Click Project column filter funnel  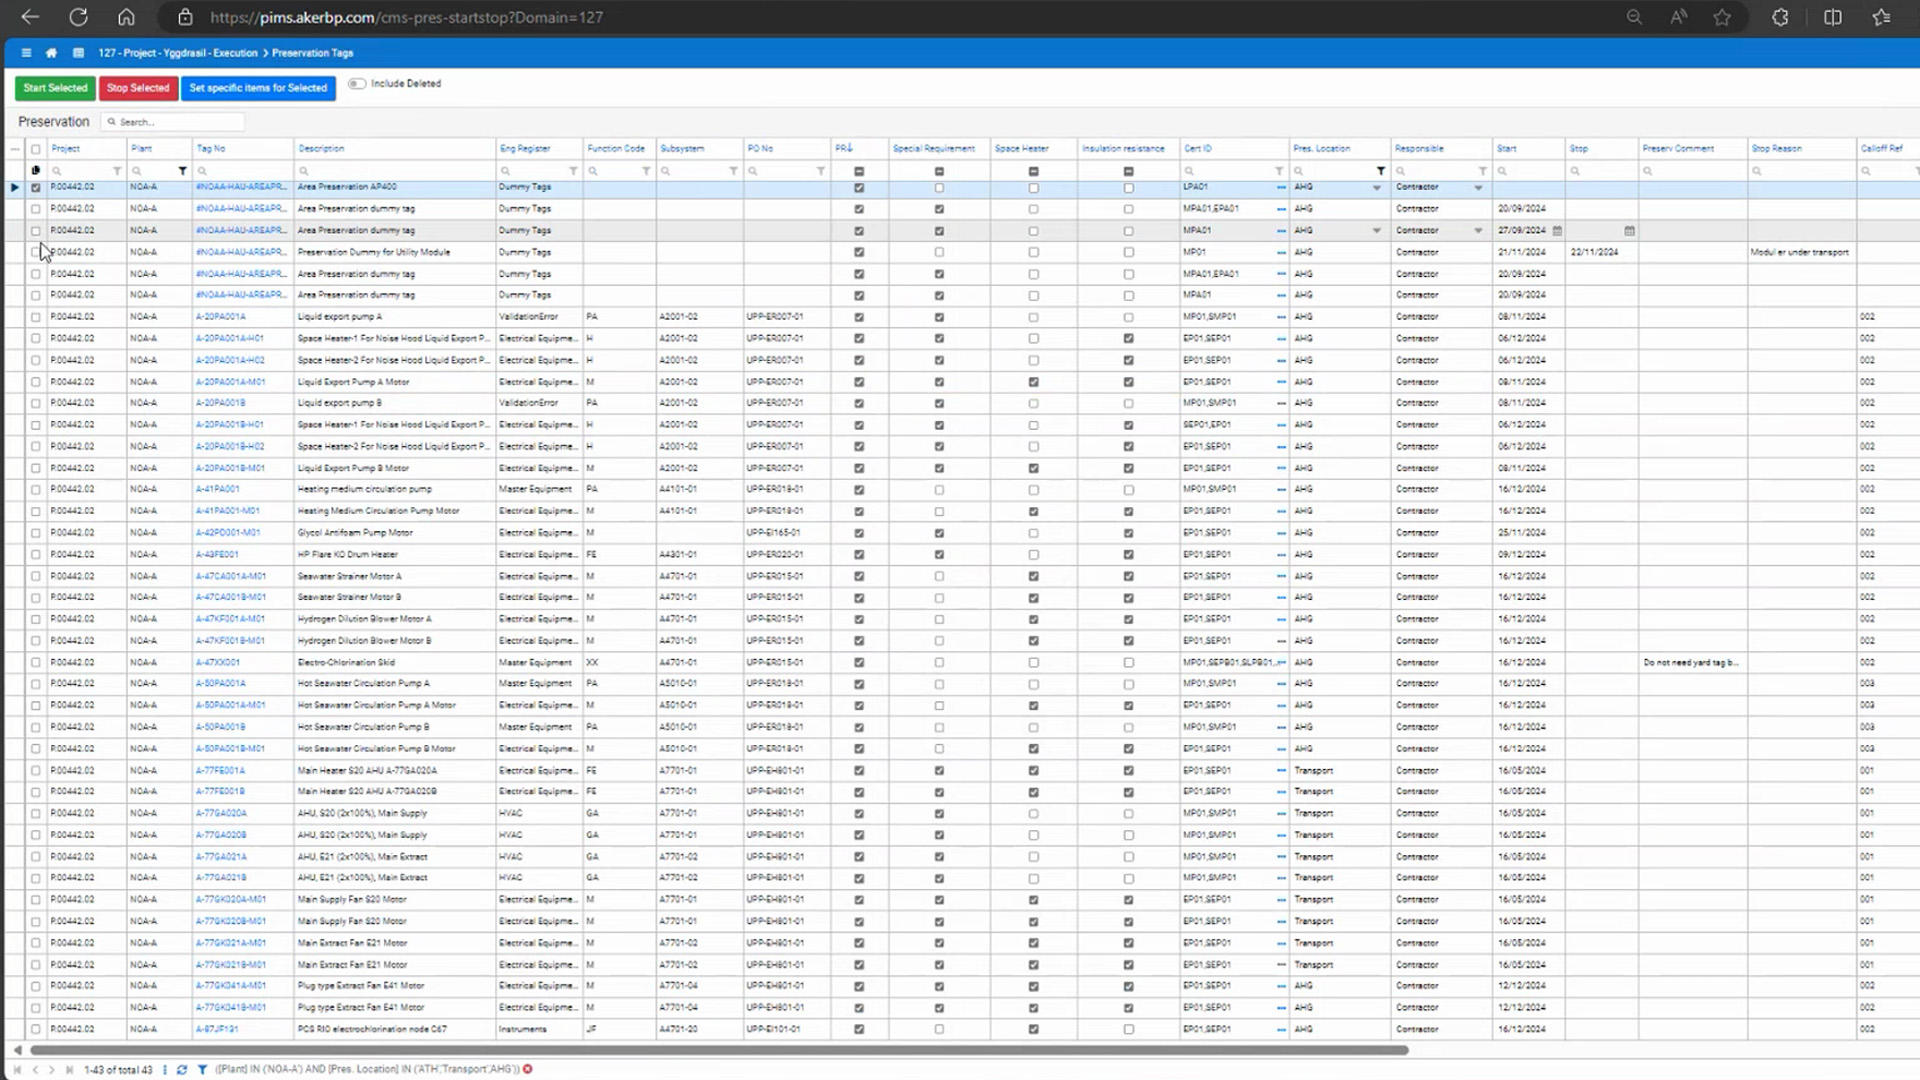pos(117,171)
